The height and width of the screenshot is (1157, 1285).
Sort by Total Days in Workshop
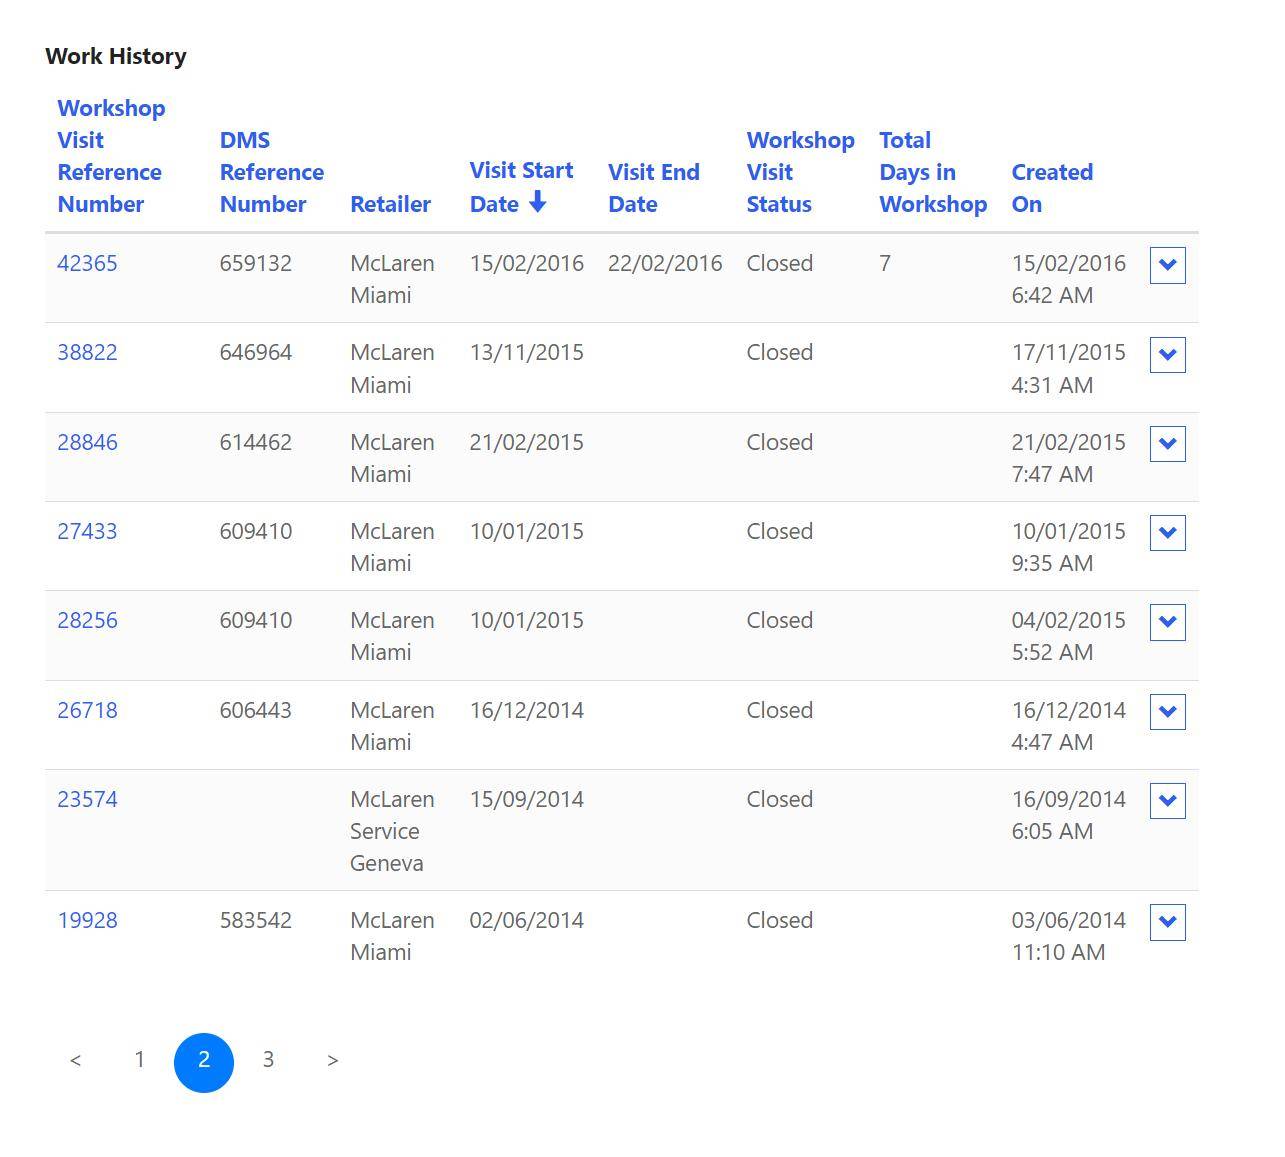click(x=932, y=172)
